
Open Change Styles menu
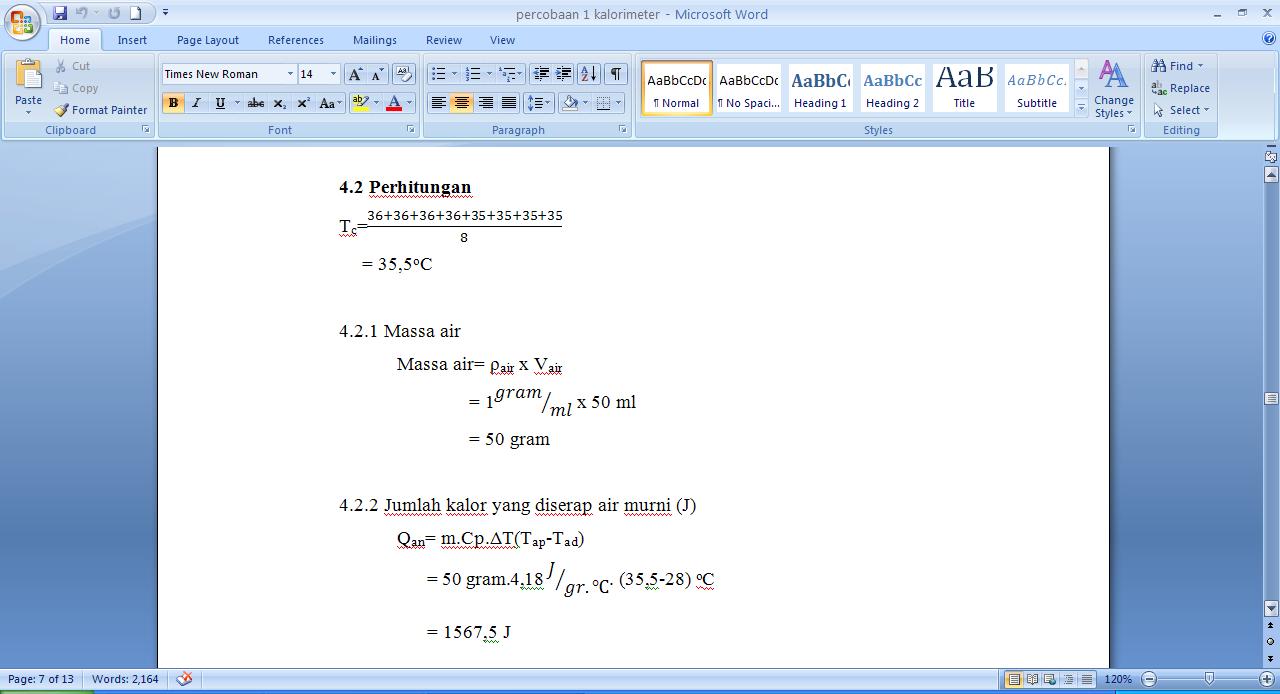1113,89
